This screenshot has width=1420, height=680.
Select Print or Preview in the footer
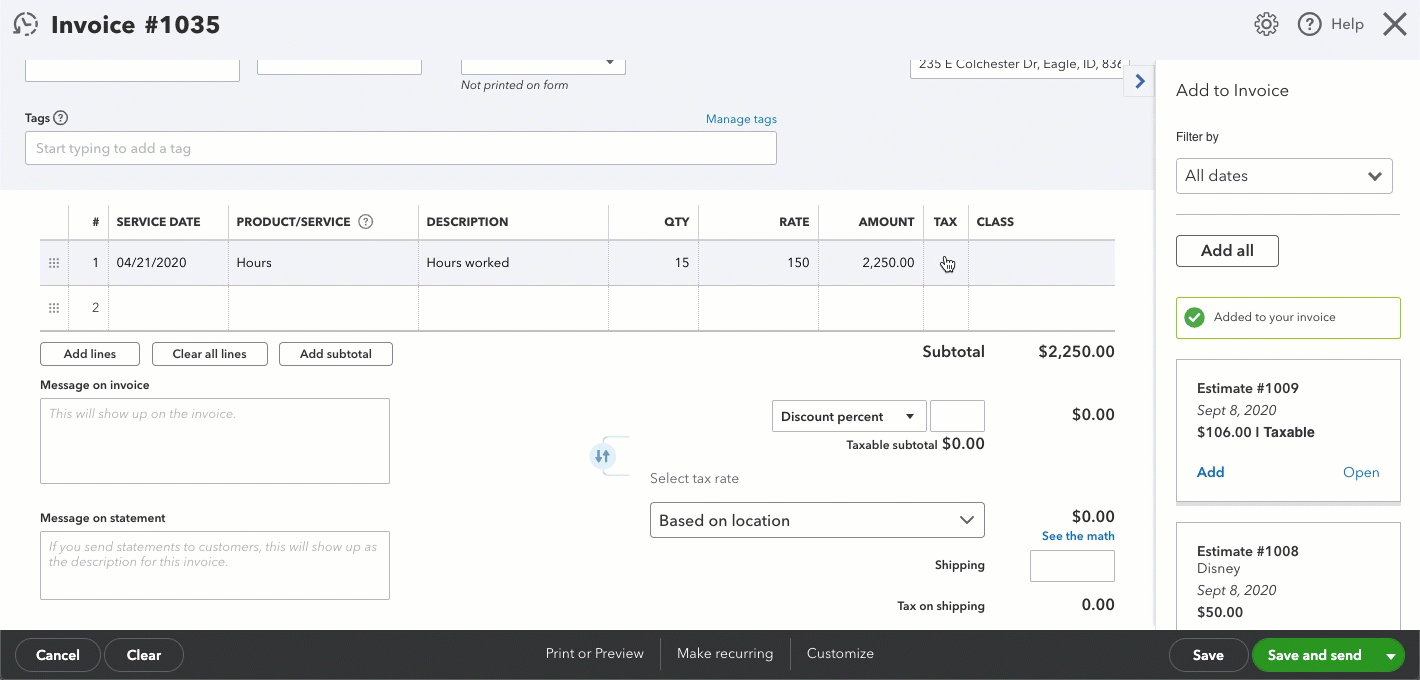pos(594,654)
